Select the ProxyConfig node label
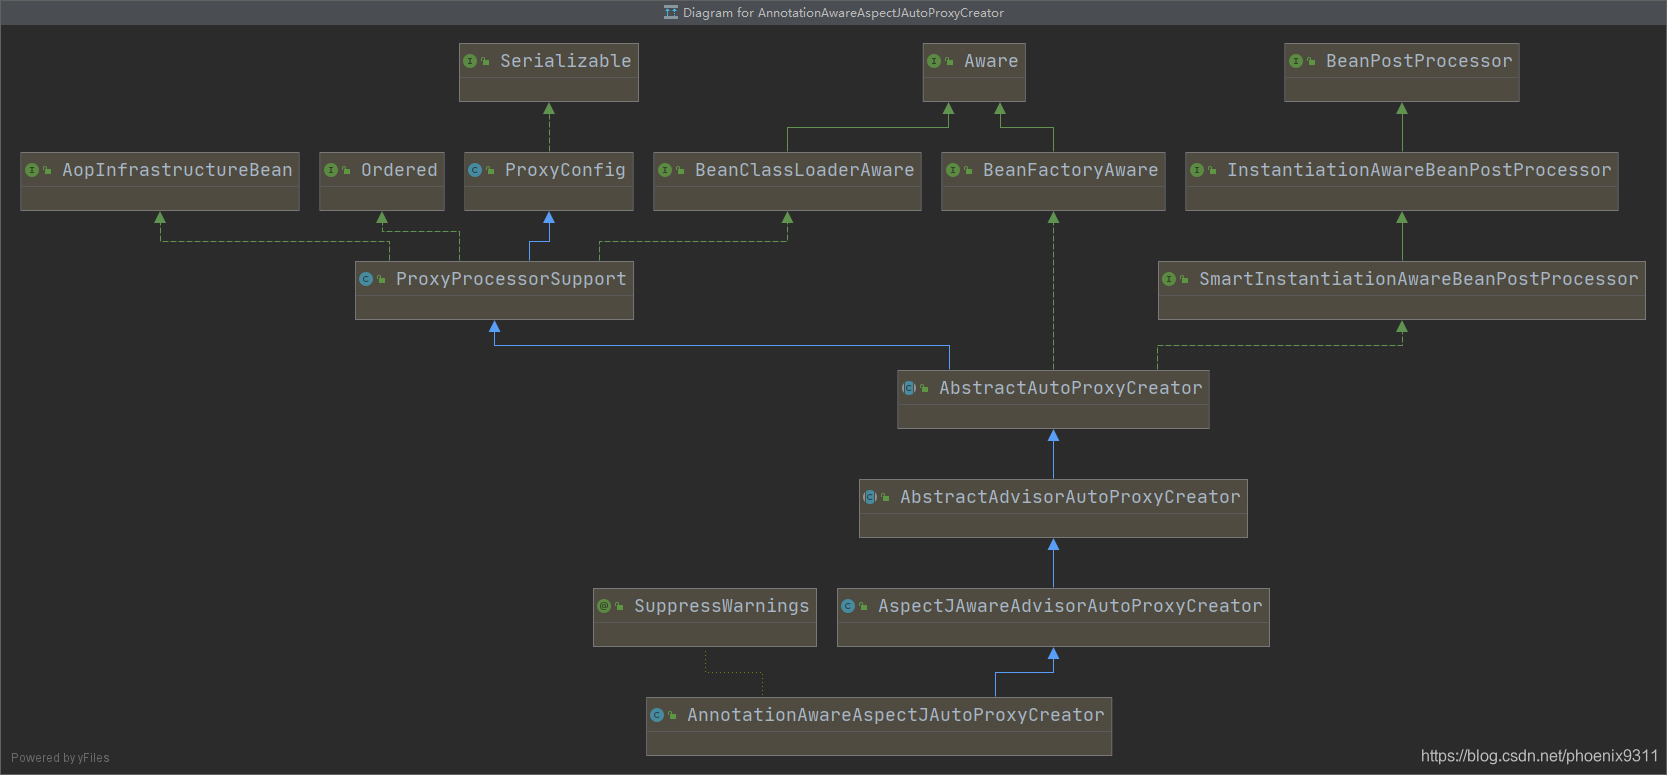The width and height of the screenshot is (1667, 775). [x=565, y=170]
